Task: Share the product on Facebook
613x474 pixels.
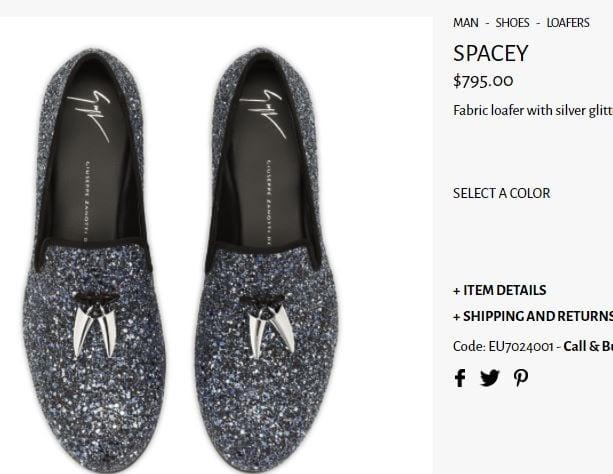Action: (460, 378)
